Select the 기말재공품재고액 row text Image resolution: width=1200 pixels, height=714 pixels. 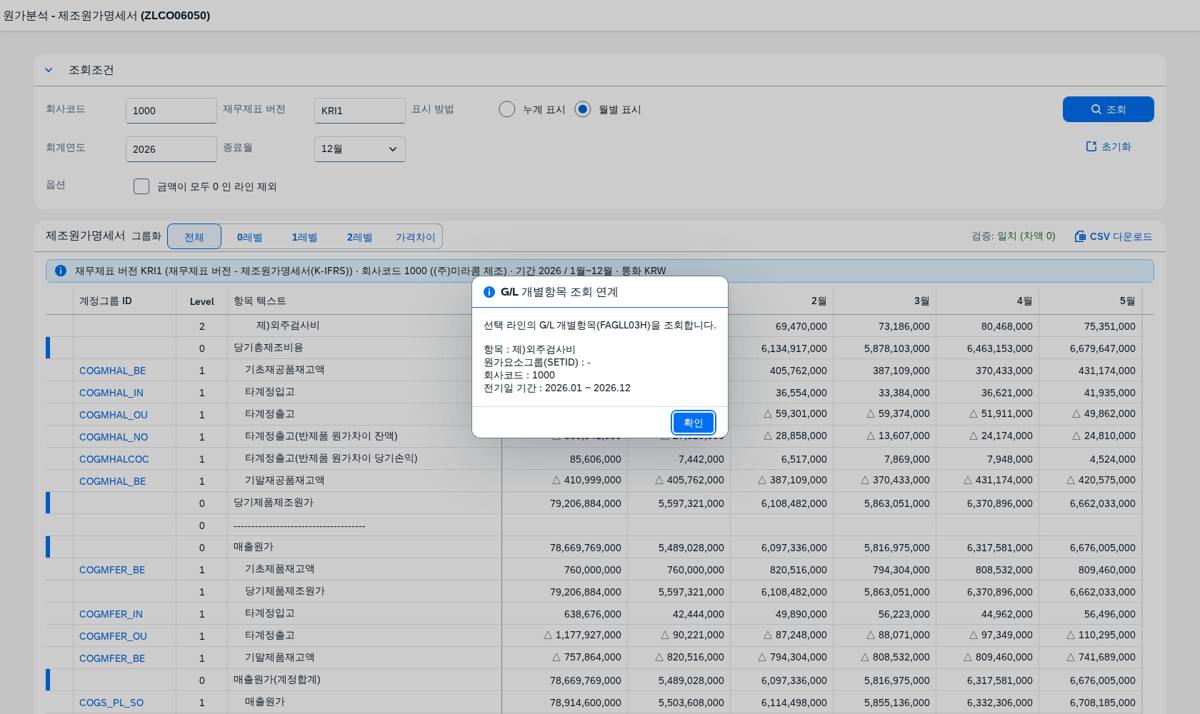tap(284, 481)
